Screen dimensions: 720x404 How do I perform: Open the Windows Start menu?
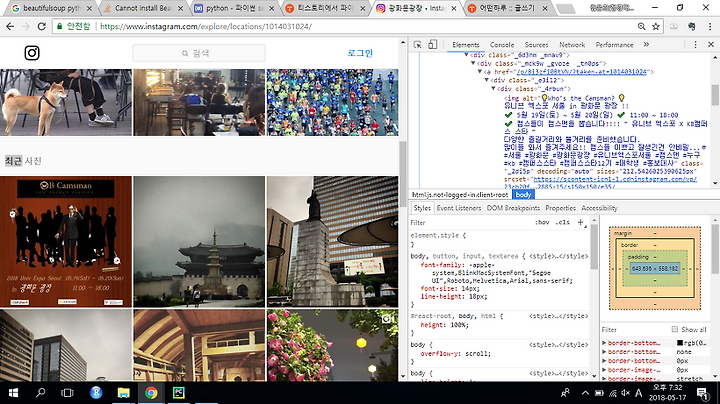[13, 393]
